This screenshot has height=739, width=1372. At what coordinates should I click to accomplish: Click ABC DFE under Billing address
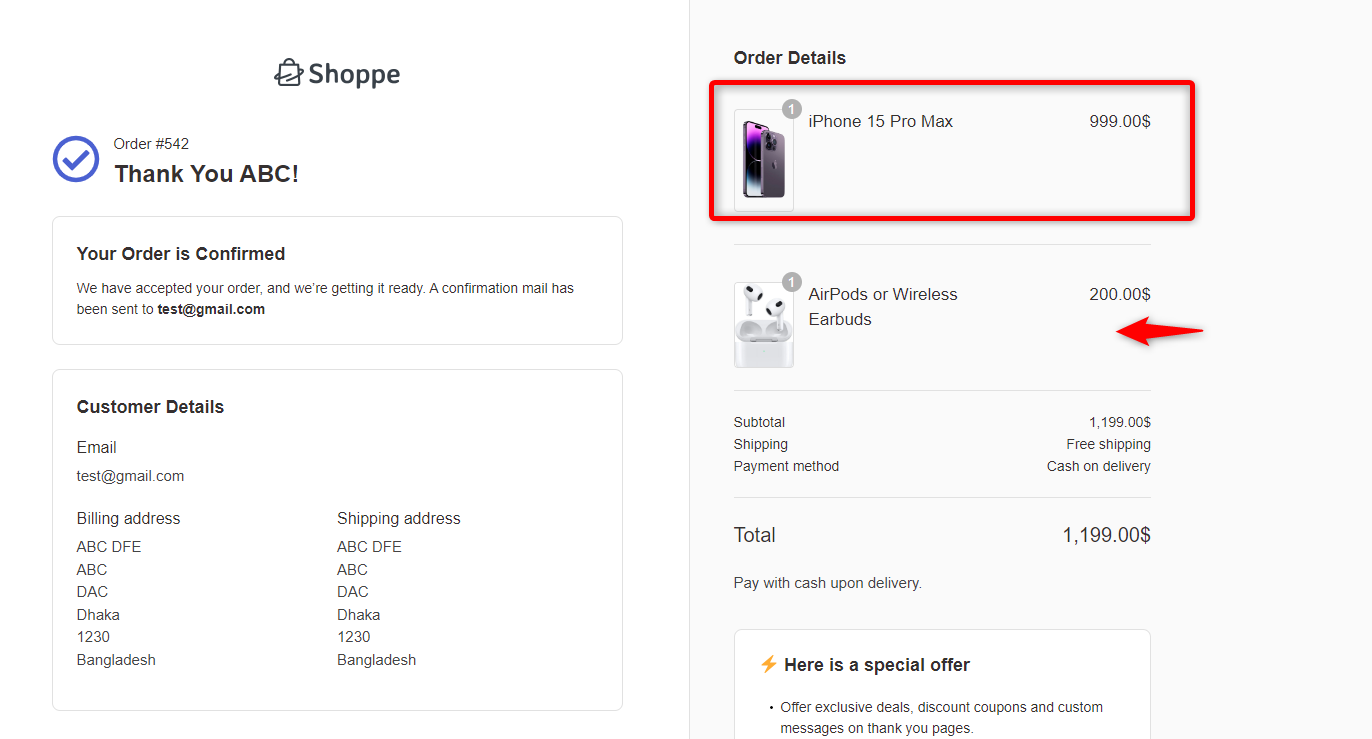(x=109, y=547)
